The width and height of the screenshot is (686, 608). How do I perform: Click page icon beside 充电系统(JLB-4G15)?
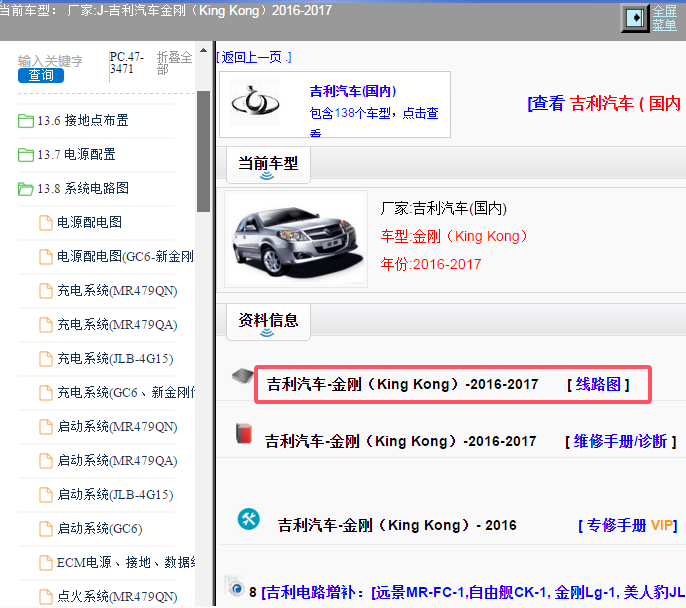click(x=46, y=359)
